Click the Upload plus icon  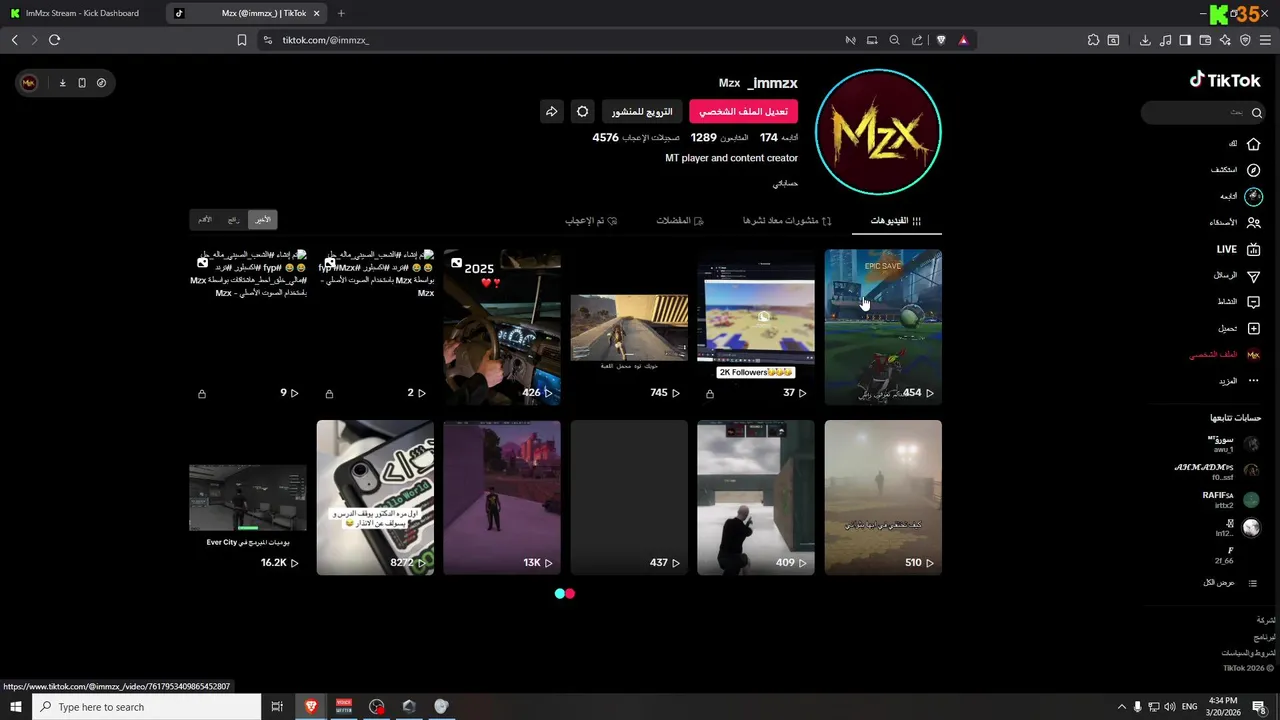coord(1253,328)
